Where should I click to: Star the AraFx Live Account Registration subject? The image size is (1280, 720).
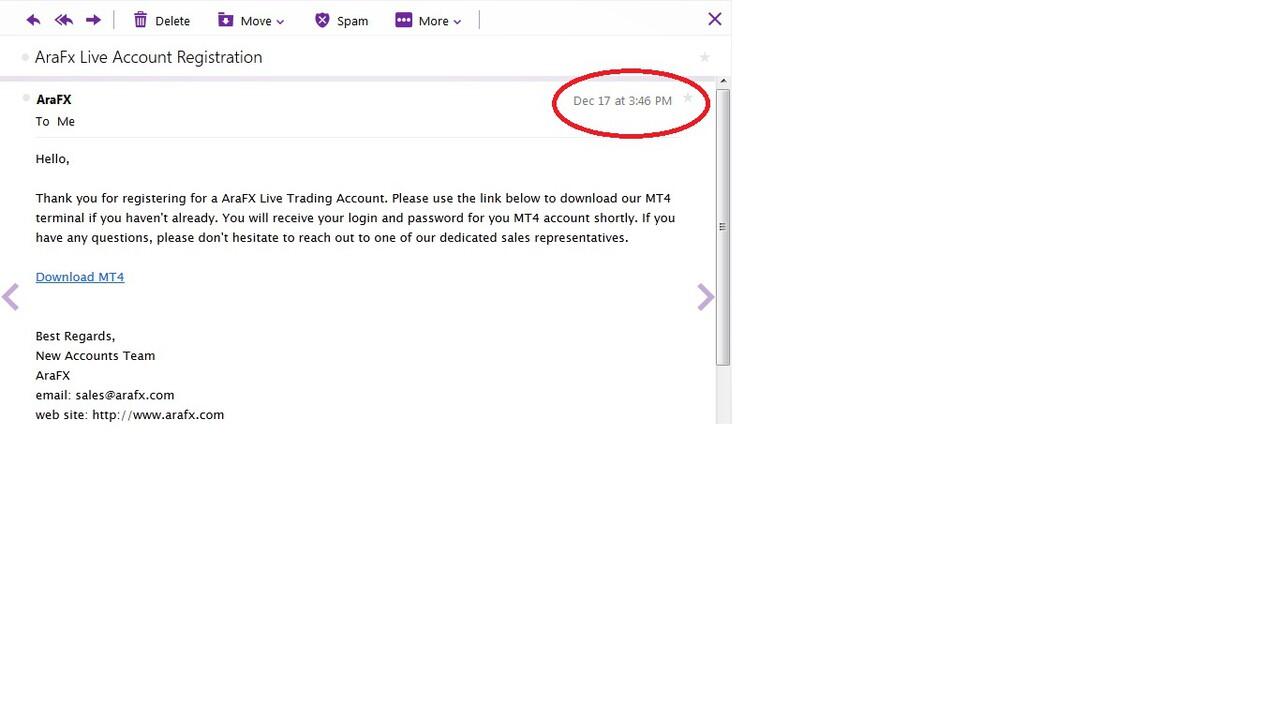(704, 58)
